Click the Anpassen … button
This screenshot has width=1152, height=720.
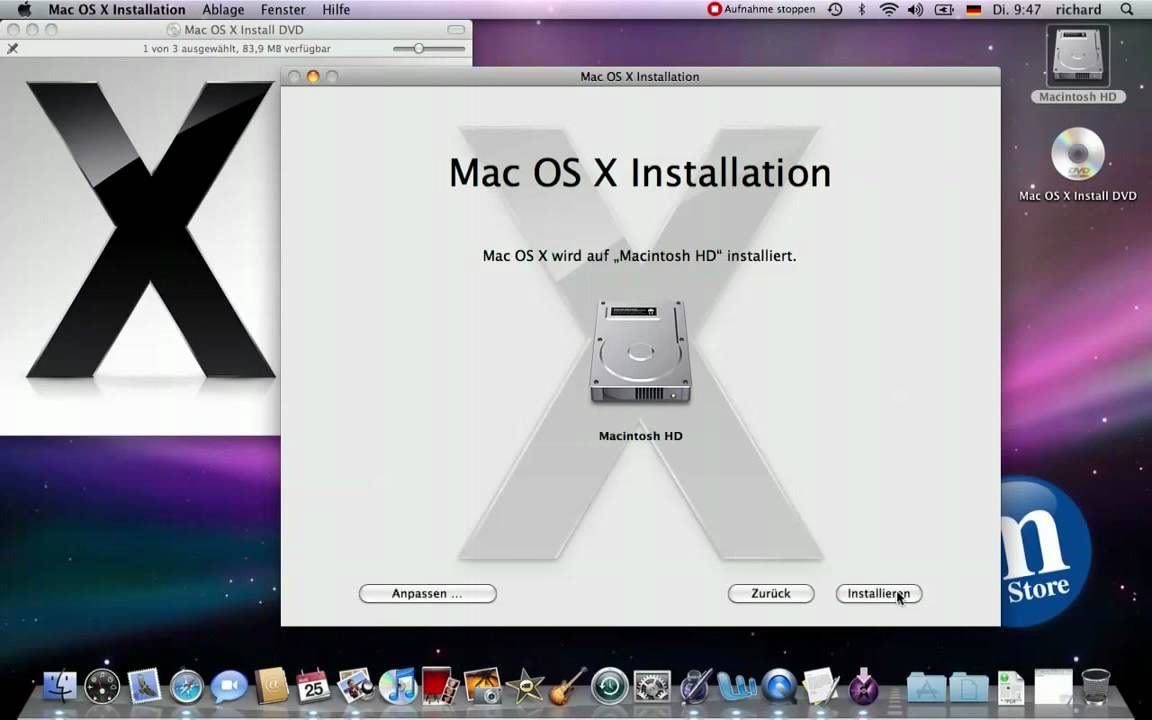tap(428, 594)
